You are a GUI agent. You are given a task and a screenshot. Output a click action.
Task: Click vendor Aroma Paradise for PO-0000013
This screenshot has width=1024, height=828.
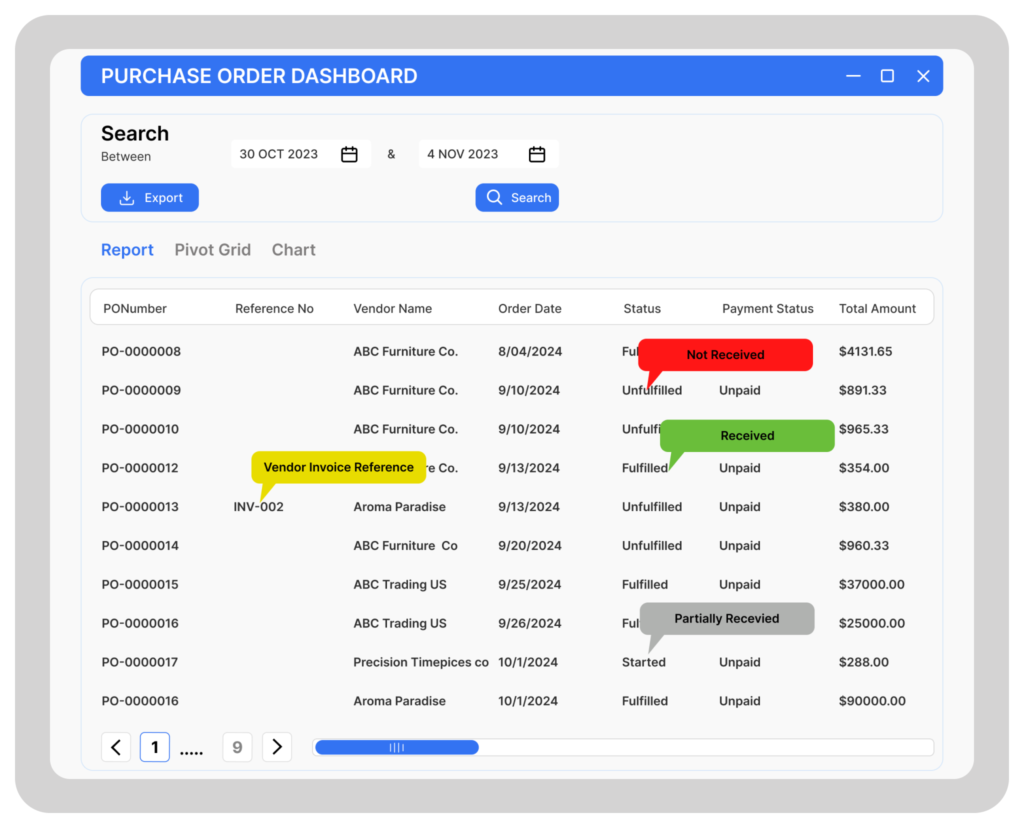[400, 507]
